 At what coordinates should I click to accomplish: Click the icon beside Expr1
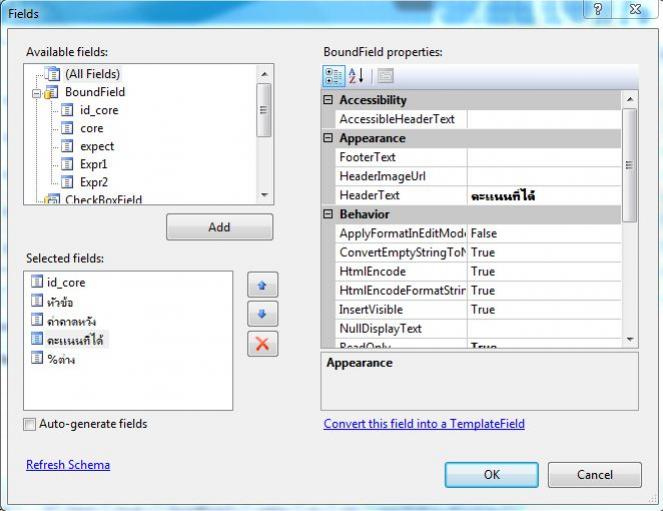click(67, 164)
